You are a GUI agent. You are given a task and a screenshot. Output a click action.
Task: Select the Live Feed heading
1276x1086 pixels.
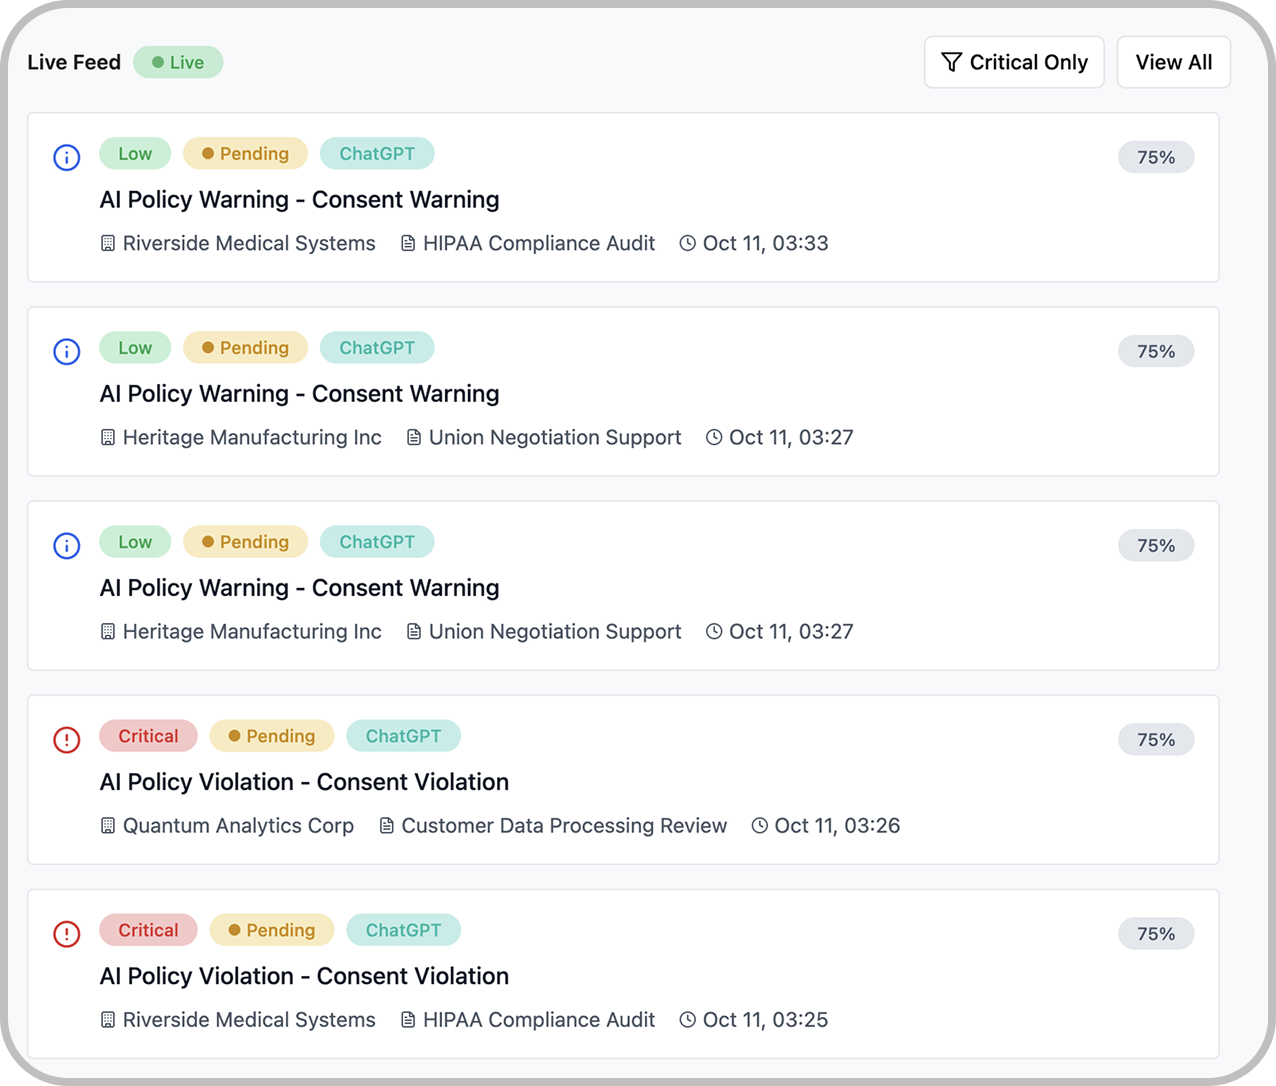pyautogui.click(x=74, y=61)
